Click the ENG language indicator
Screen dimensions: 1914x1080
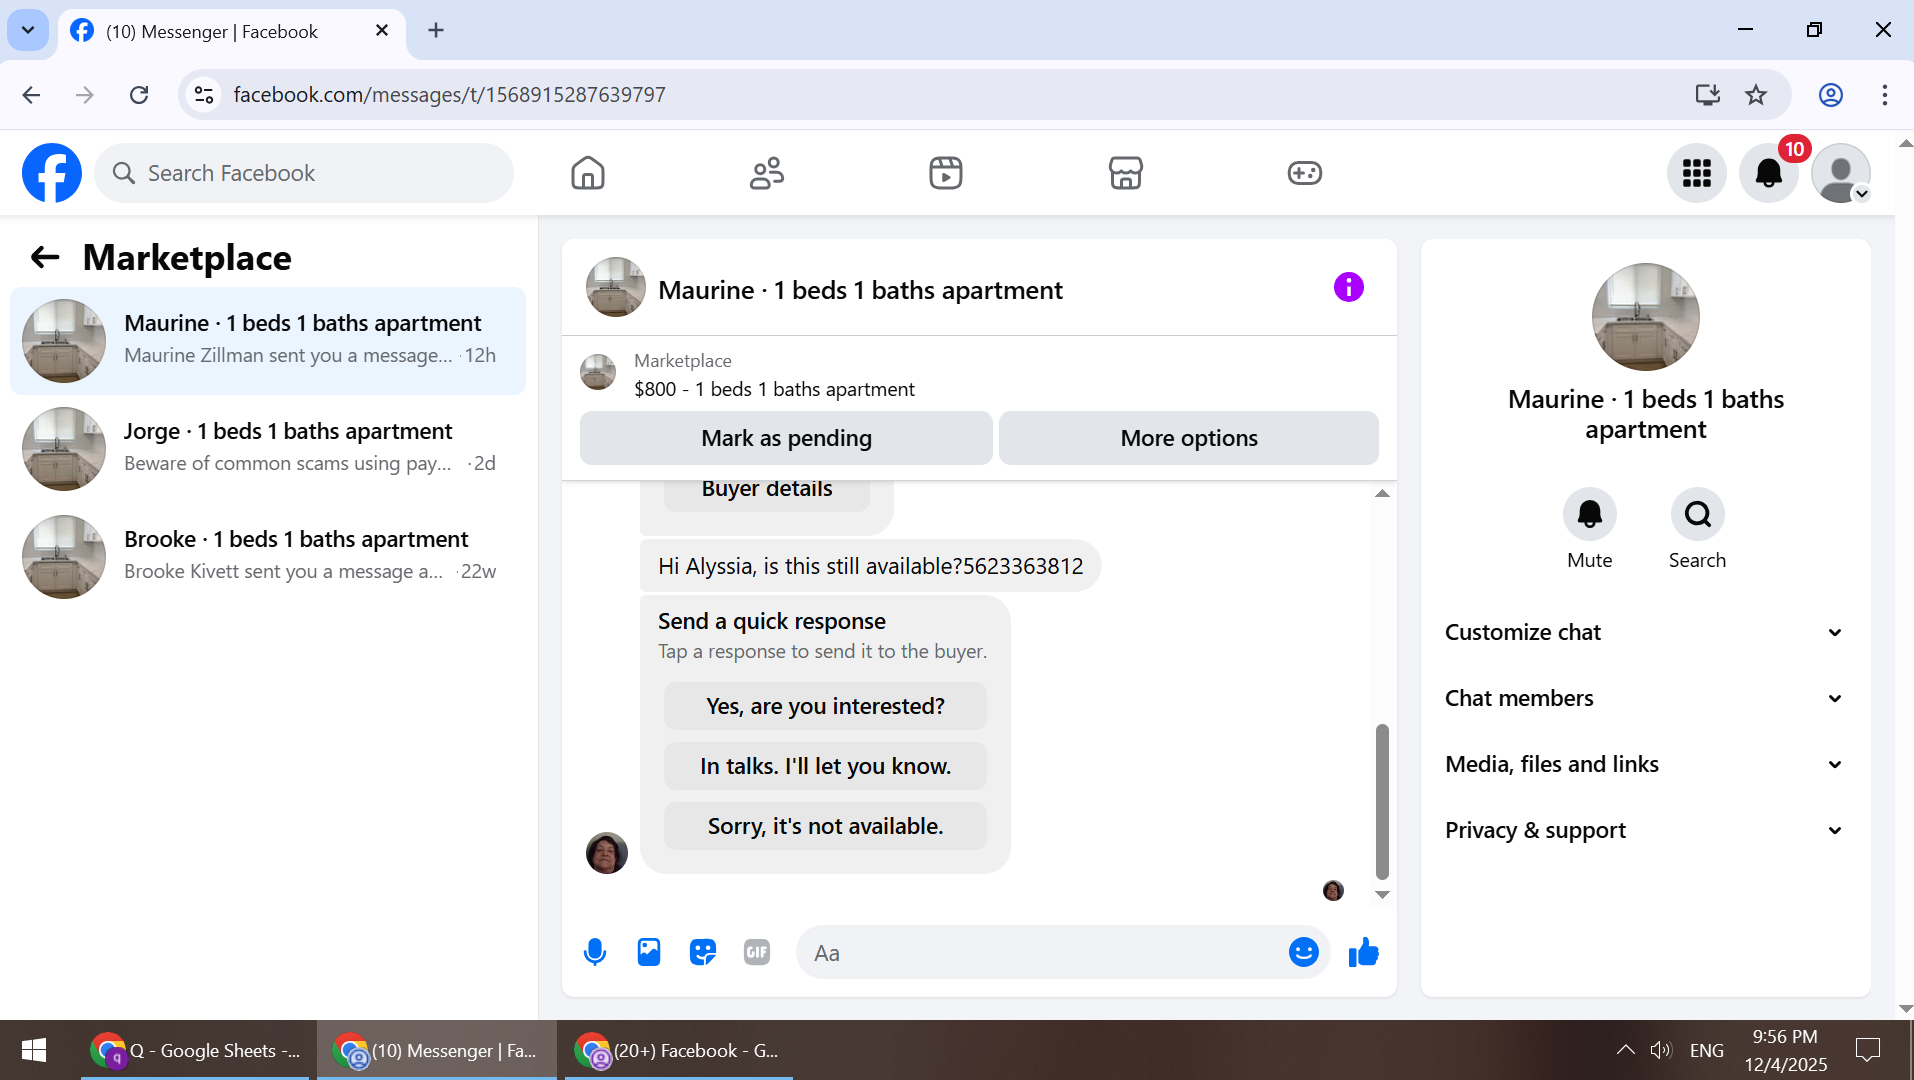pos(1707,1050)
